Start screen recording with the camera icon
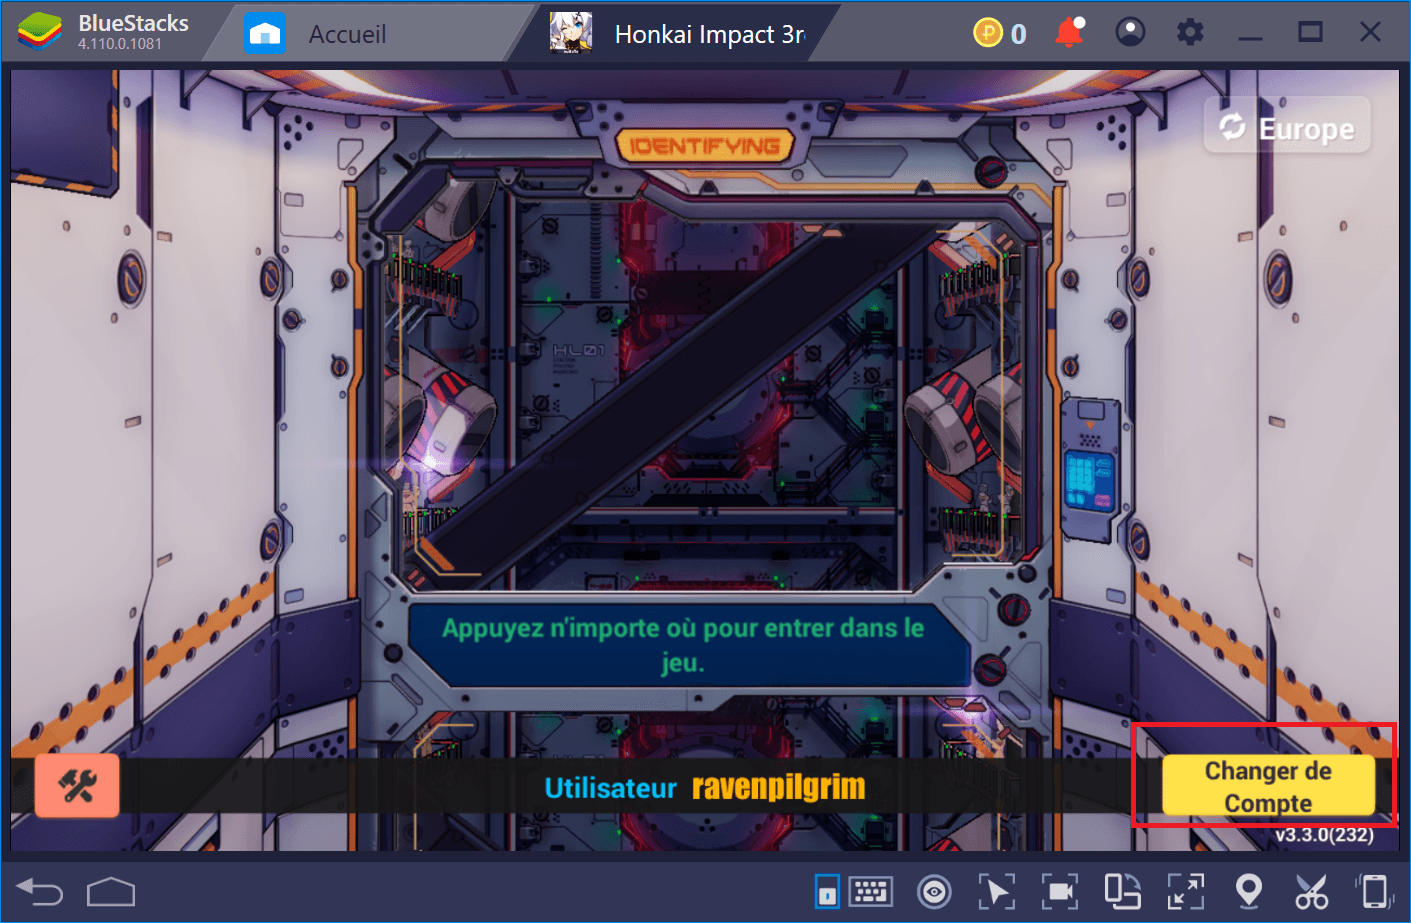Image resolution: width=1411 pixels, height=923 pixels. click(x=1059, y=892)
